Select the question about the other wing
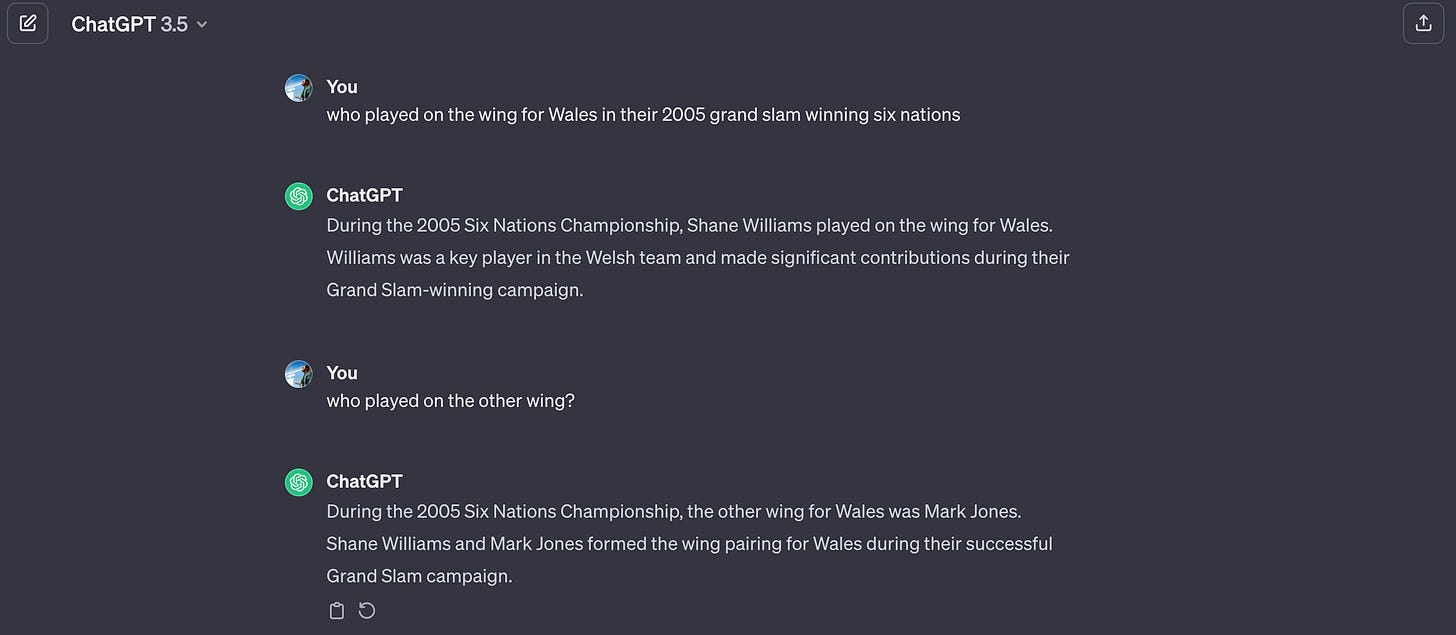 click(x=450, y=400)
